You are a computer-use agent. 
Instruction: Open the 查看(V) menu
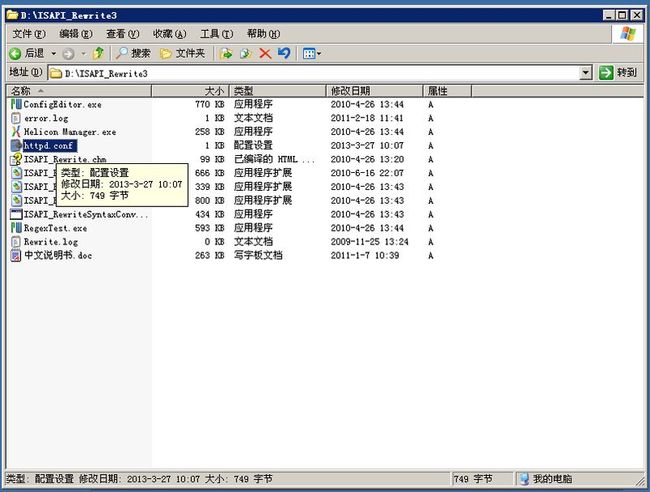pyautogui.click(x=122, y=34)
